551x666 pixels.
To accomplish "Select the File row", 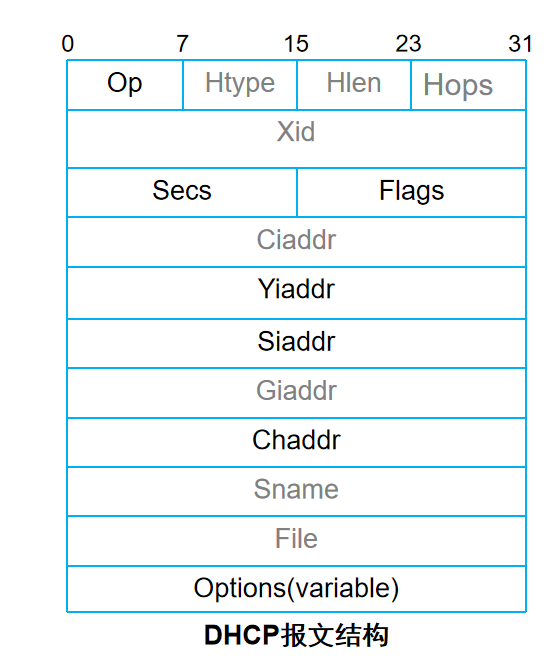I will tap(297, 541).
